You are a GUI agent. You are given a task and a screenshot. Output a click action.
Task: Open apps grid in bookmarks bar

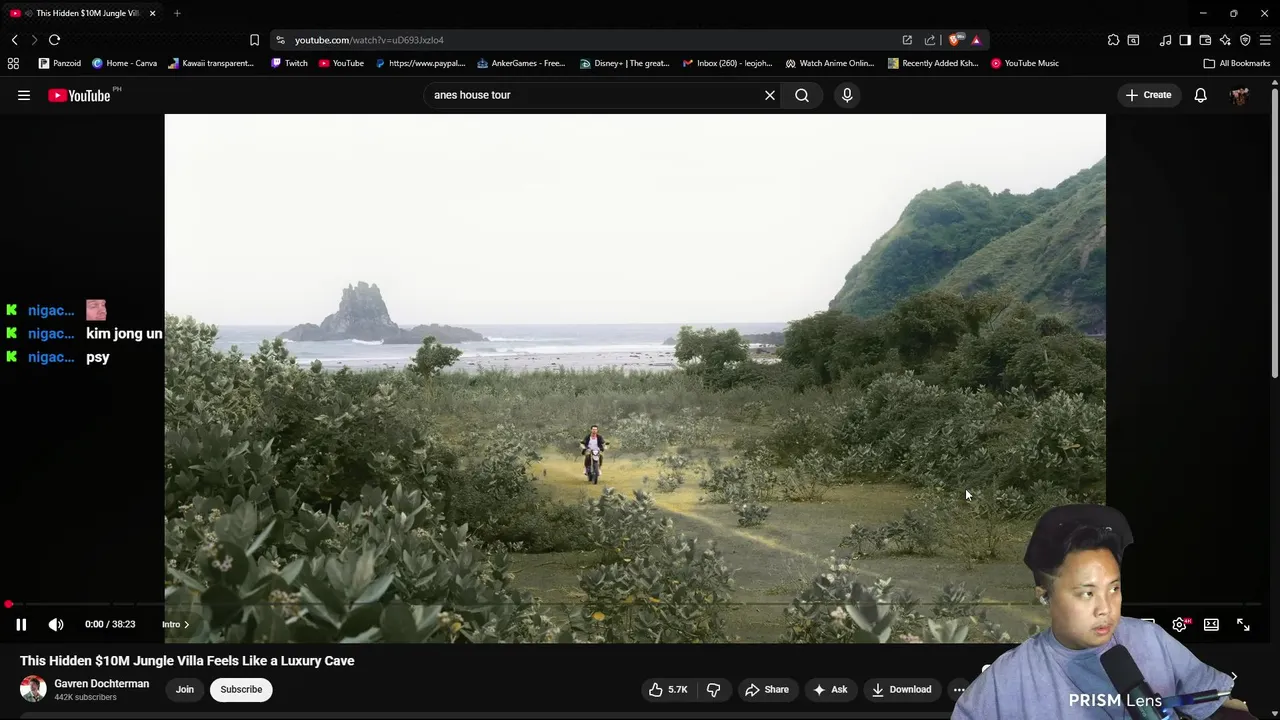click(13, 63)
